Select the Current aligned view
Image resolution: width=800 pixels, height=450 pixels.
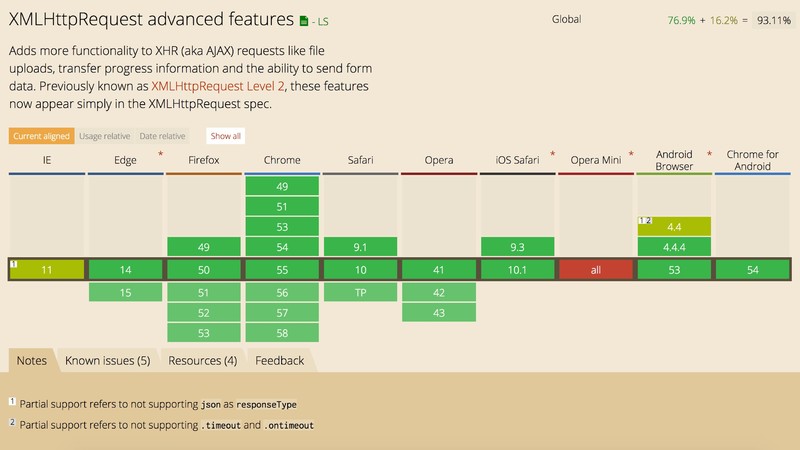click(41, 136)
